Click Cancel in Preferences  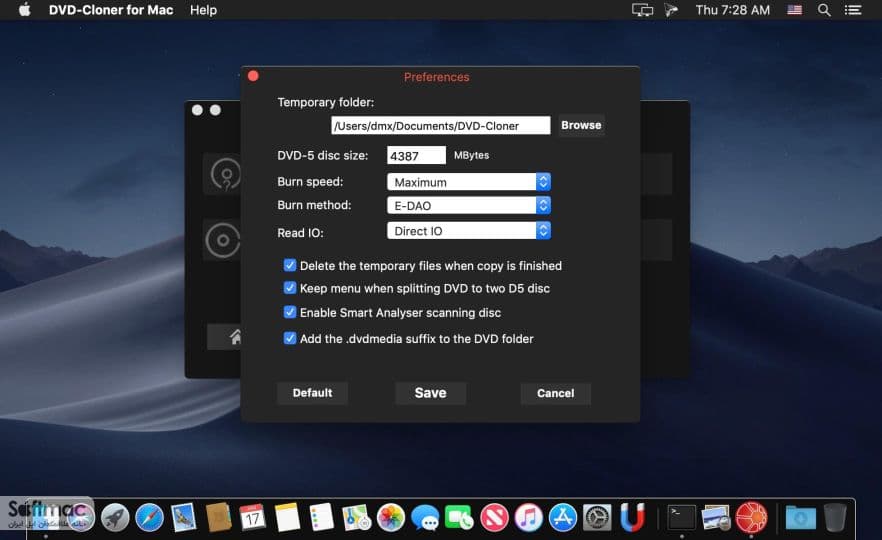555,394
